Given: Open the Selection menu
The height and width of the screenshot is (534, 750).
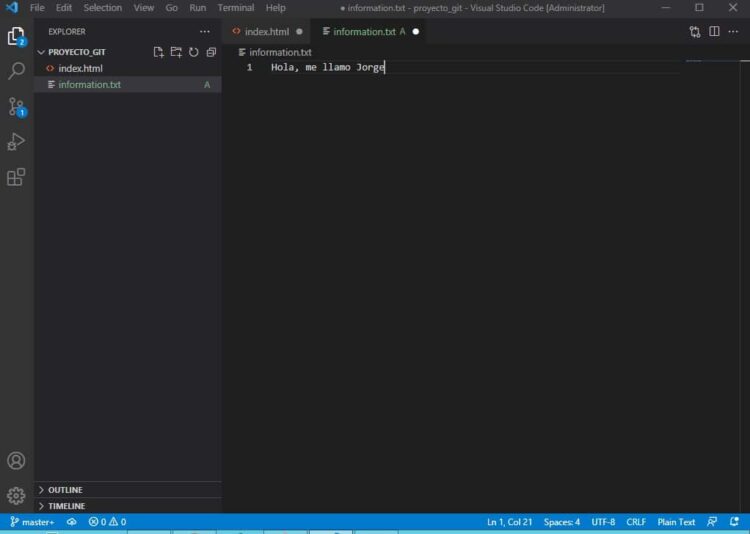Looking at the screenshot, I should coord(102,8).
